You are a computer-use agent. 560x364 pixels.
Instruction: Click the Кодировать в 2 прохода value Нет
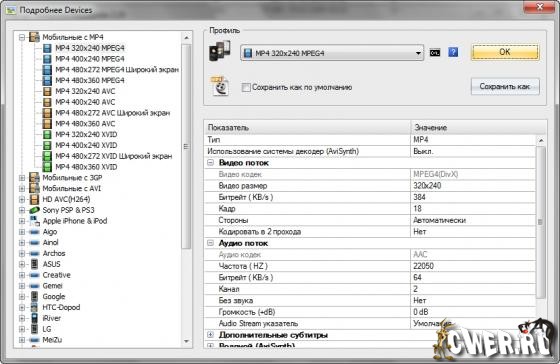pyautogui.click(x=473, y=231)
